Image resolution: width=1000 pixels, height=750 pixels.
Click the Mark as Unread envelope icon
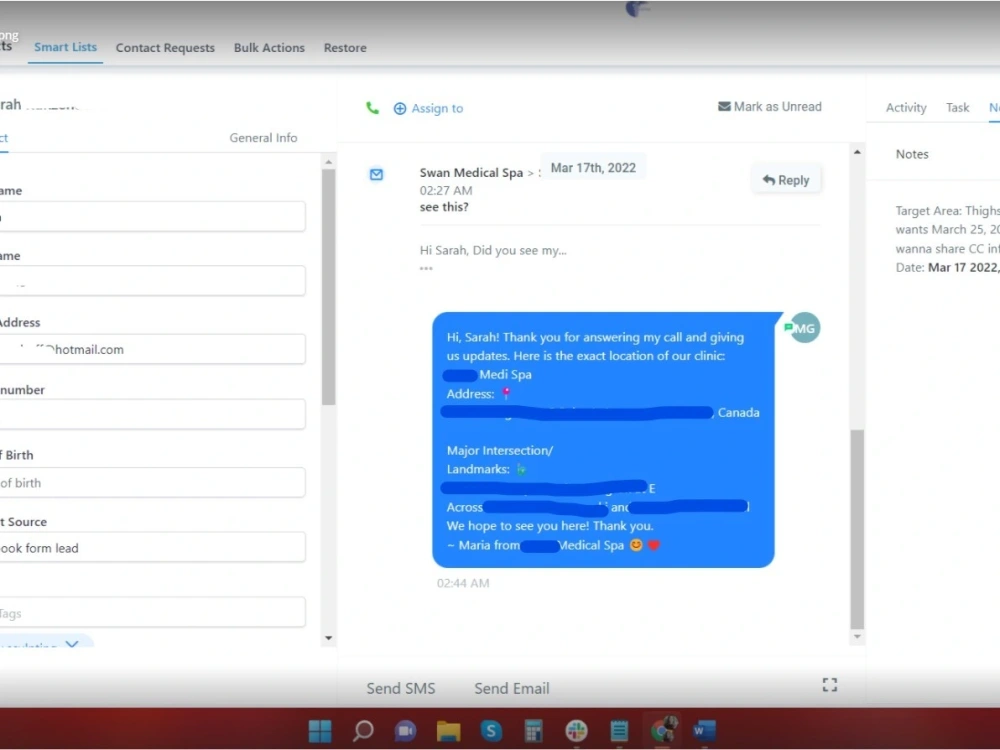(x=724, y=107)
